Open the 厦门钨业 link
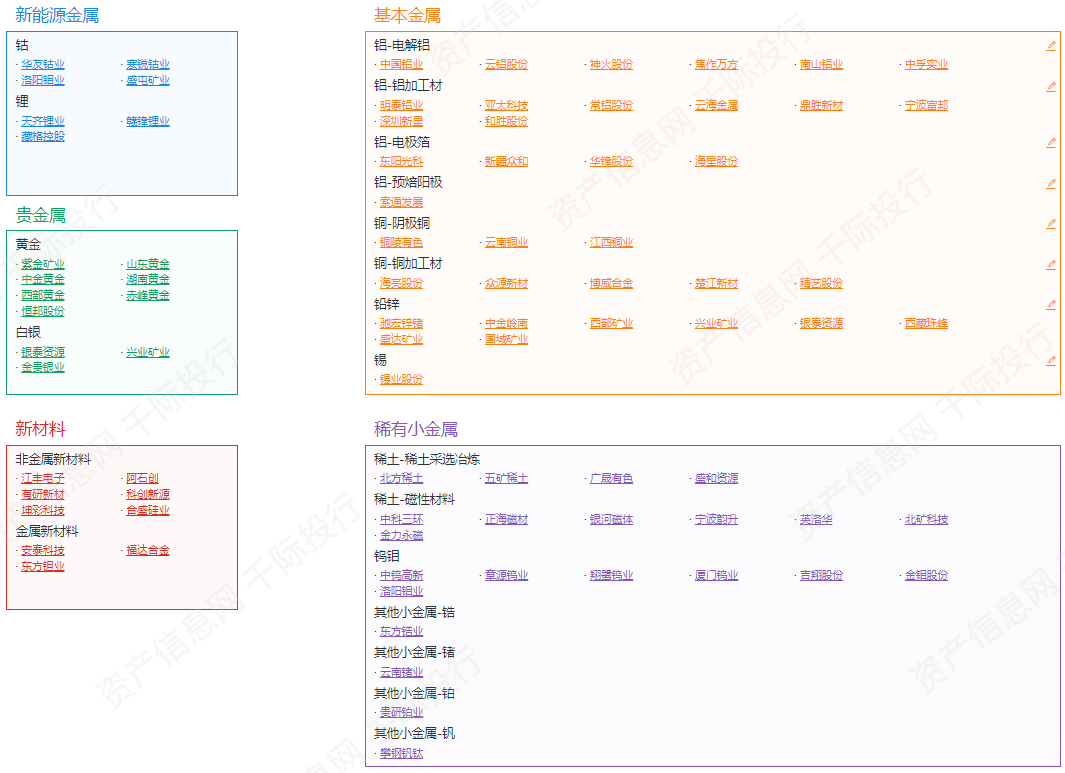1065x773 pixels. click(717, 575)
